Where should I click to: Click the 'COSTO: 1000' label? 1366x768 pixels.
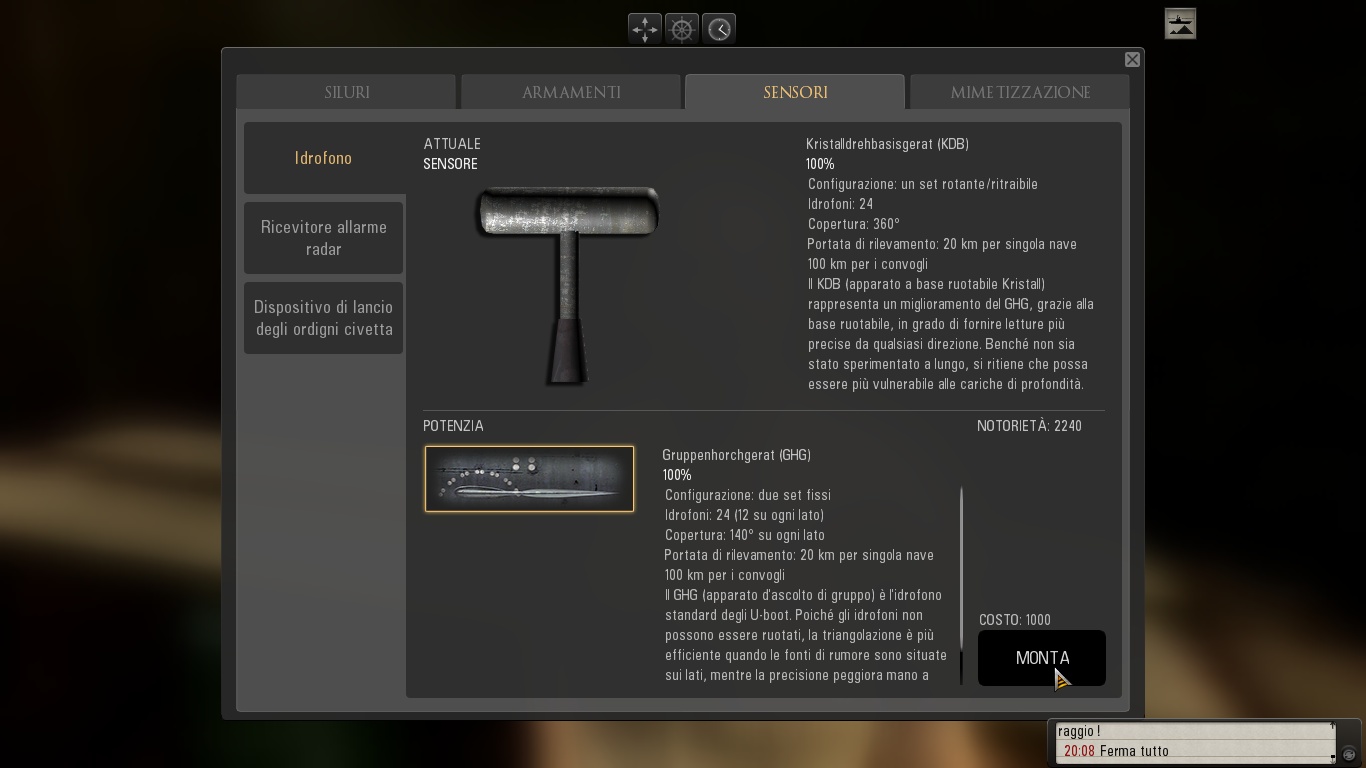(1015, 620)
